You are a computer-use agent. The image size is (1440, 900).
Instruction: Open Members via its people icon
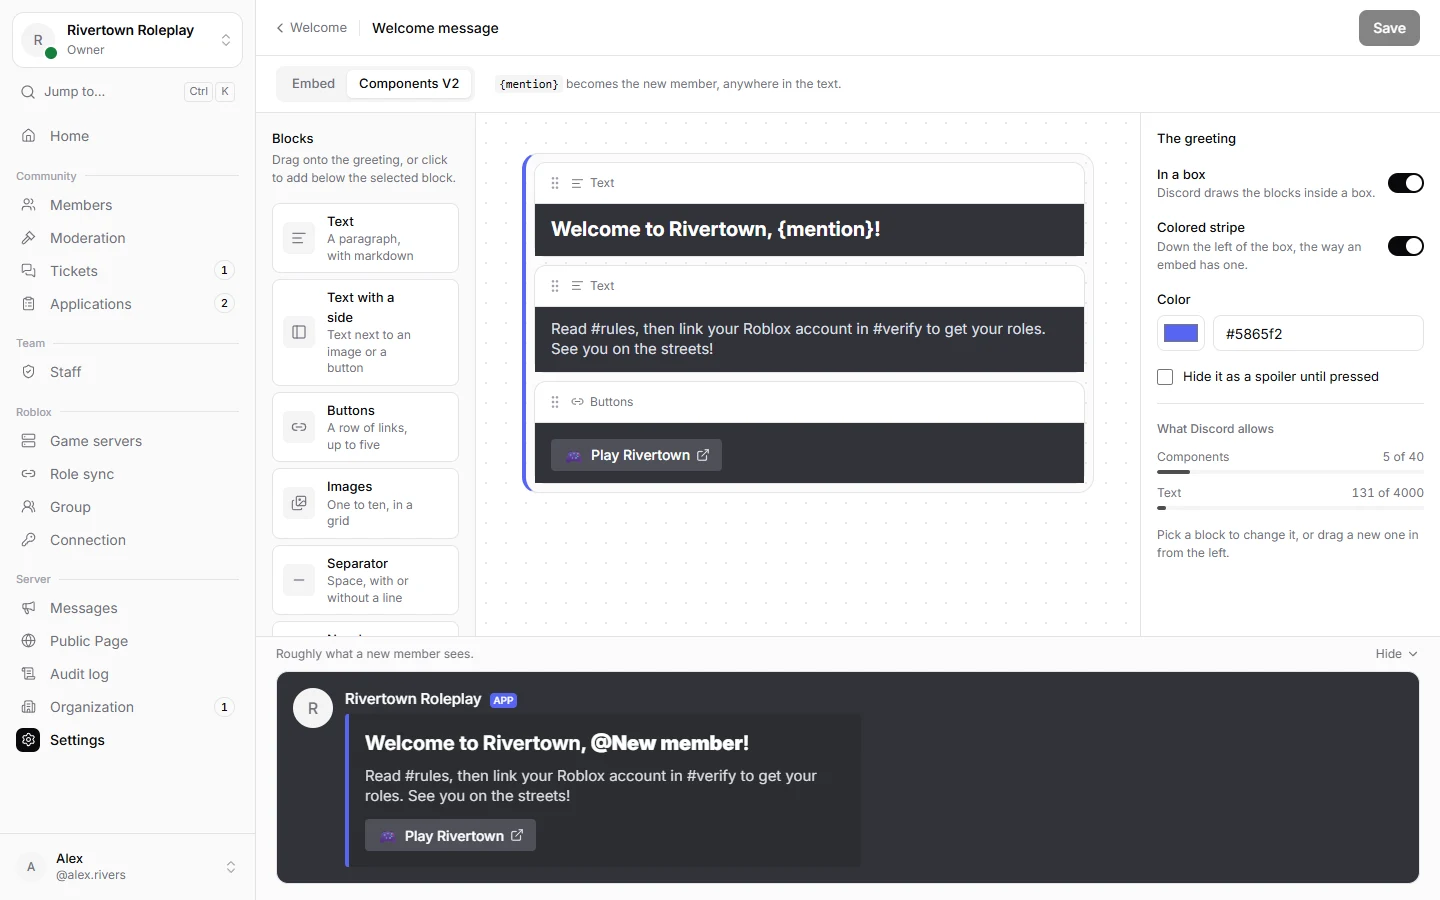pyautogui.click(x=29, y=205)
